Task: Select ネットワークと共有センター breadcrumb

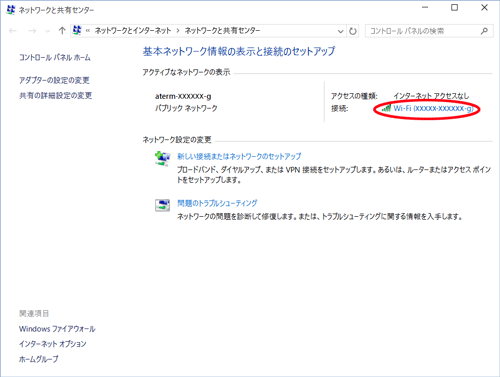Action: coord(222,31)
